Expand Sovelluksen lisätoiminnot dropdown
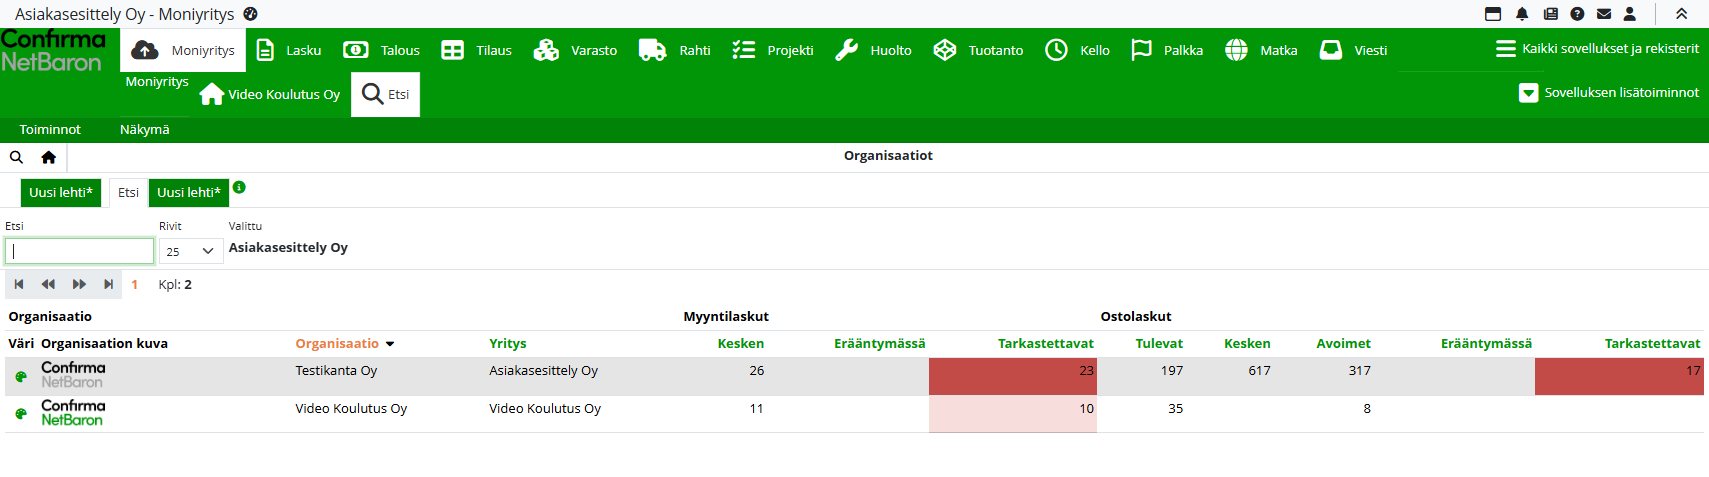The width and height of the screenshot is (1709, 477). click(x=1608, y=93)
